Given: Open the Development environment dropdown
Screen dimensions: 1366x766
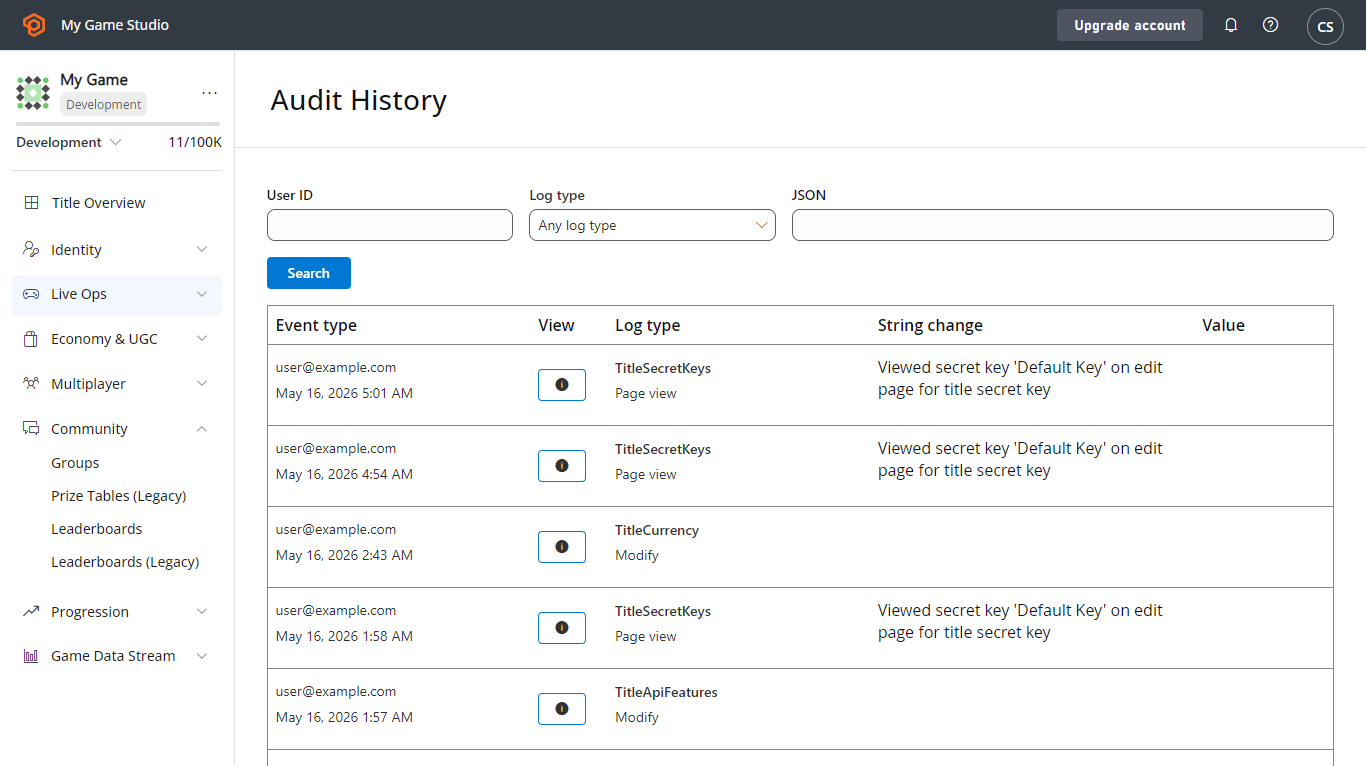Looking at the screenshot, I should pyautogui.click(x=69, y=142).
